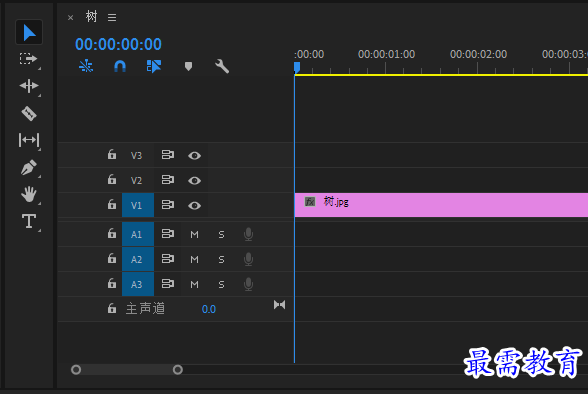Close the 树 sequence tab
The width and height of the screenshot is (588, 394).
pyautogui.click(x=70, y=17)
